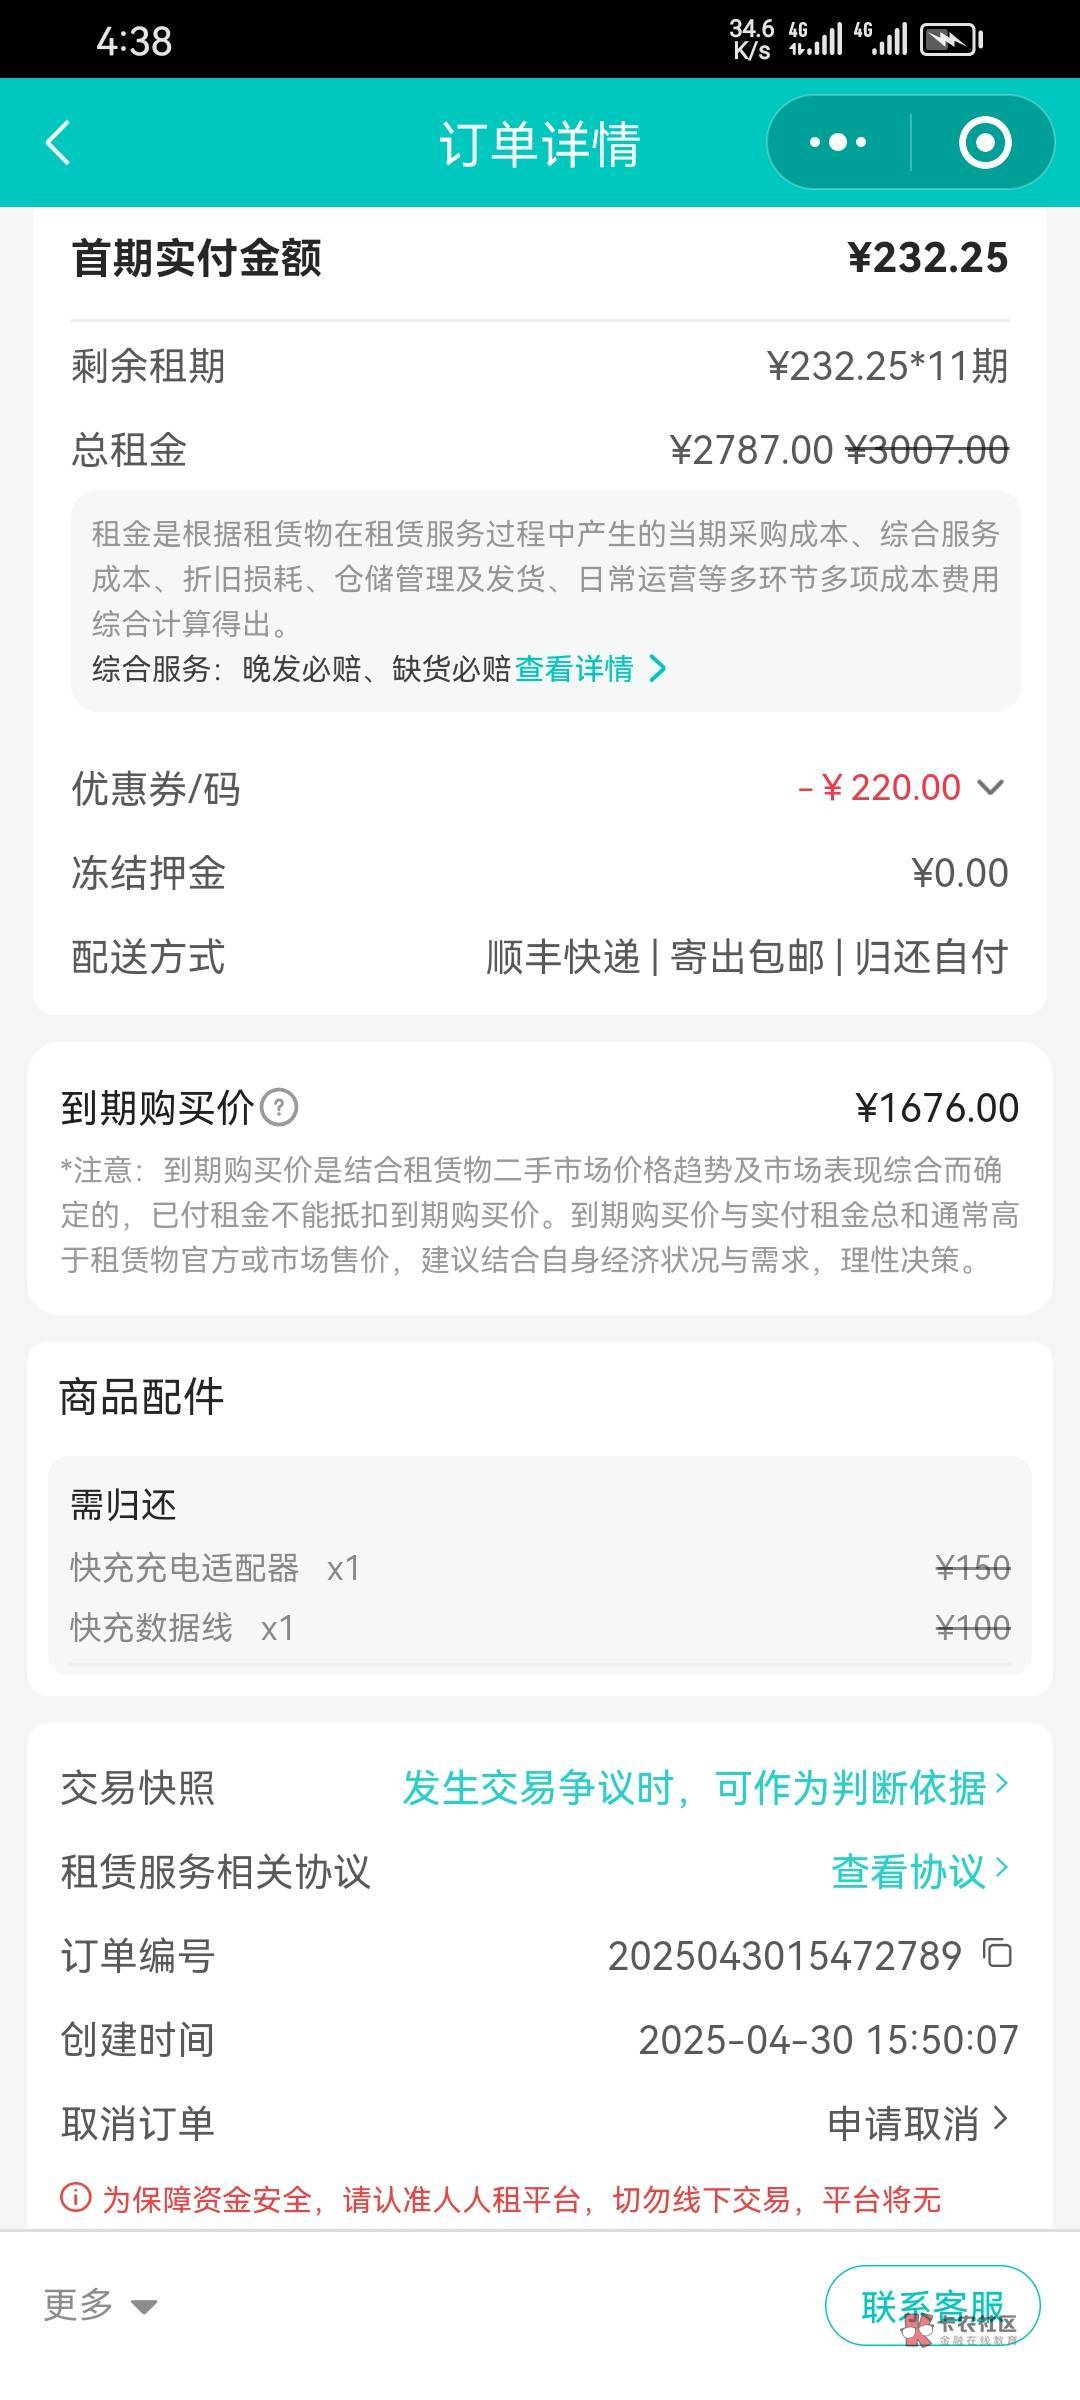Copy the order number with copy icon

tap(998, 1953)
